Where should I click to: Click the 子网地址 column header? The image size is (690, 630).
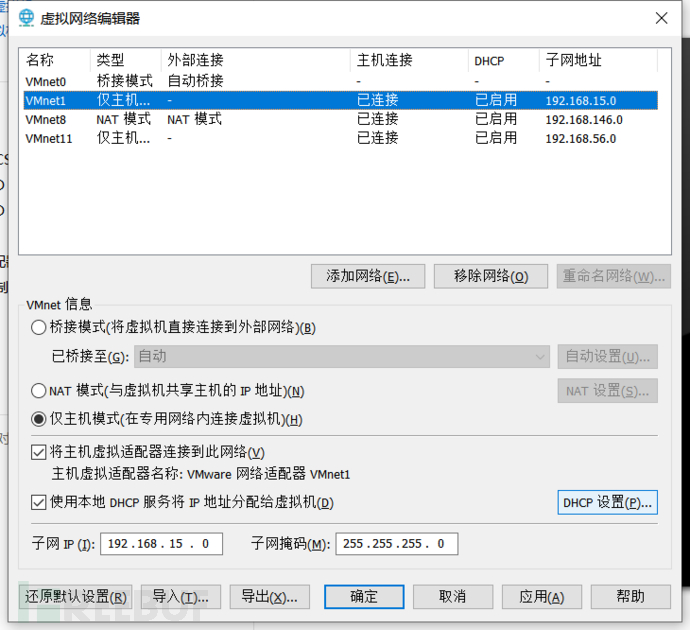point(598,60)
